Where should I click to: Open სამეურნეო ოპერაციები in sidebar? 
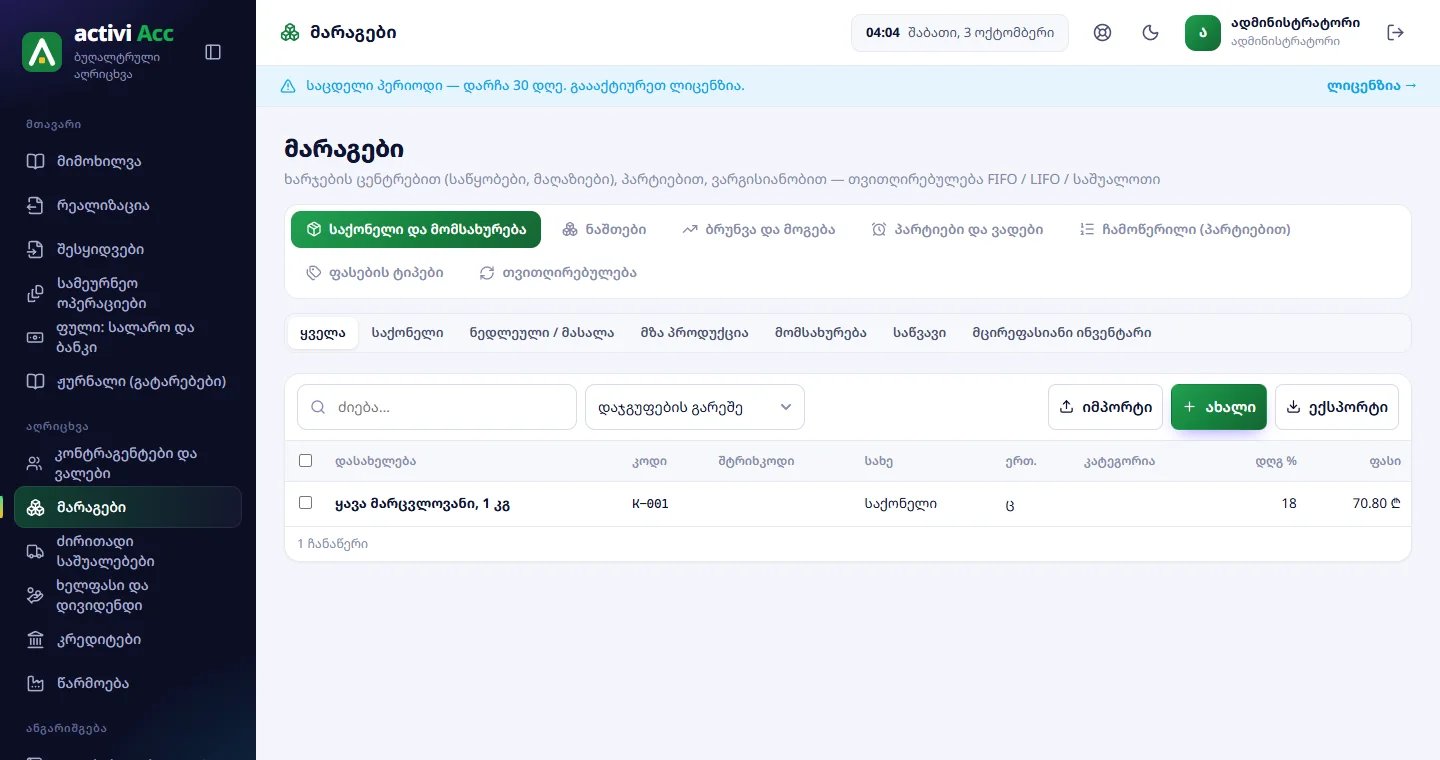pos(128,294)
